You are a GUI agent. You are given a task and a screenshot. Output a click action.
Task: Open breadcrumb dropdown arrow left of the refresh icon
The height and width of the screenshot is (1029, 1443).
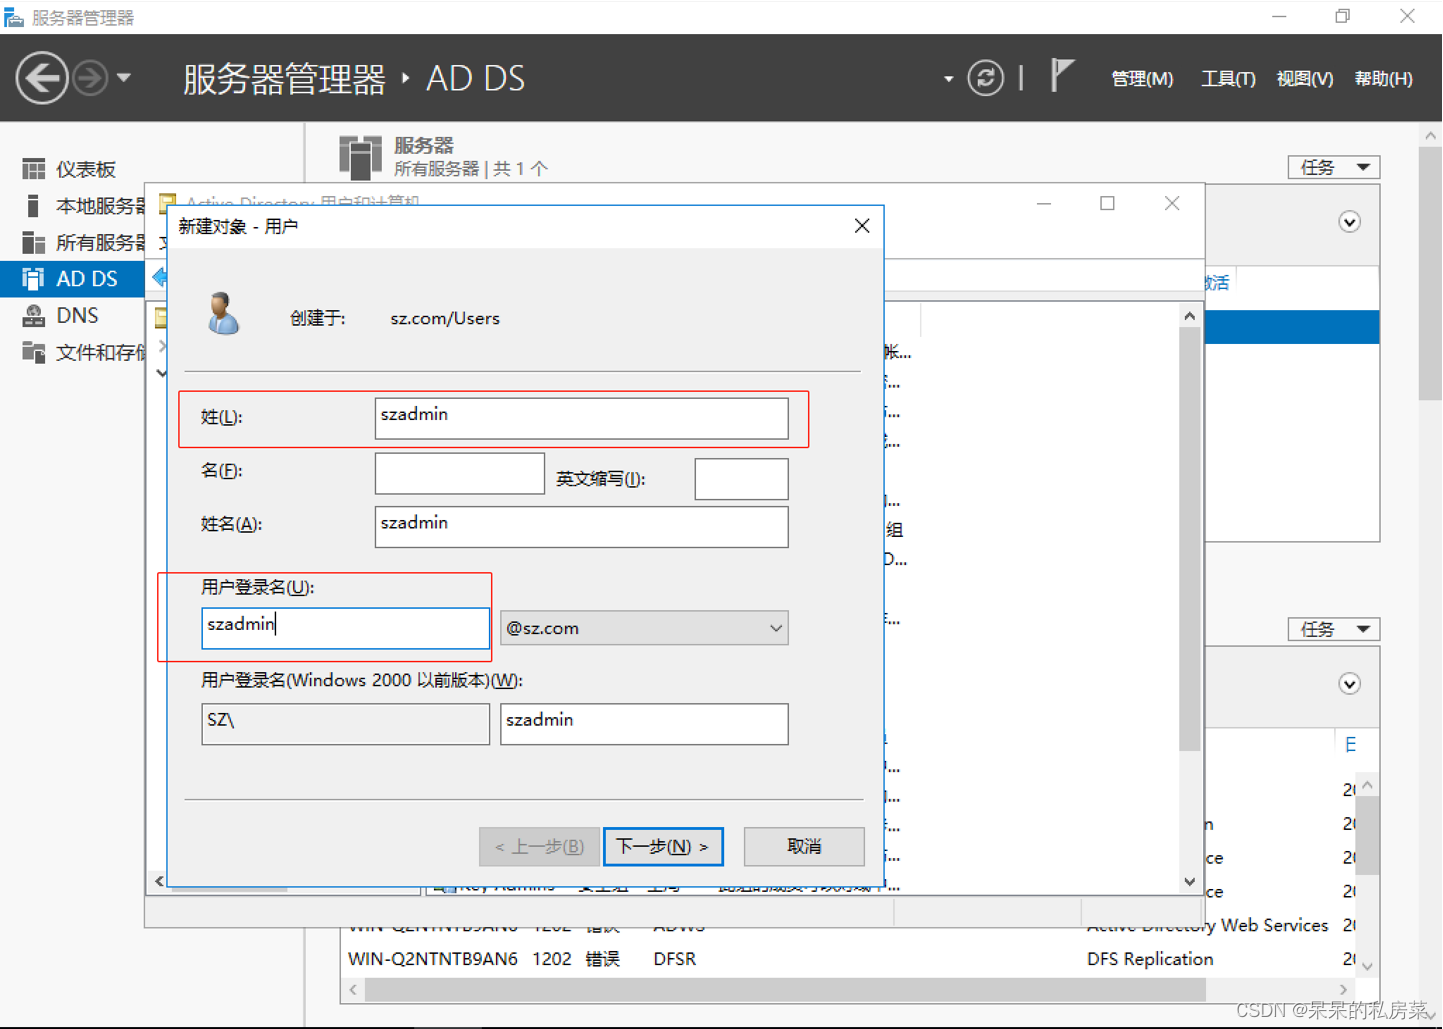tap(948, 79)
